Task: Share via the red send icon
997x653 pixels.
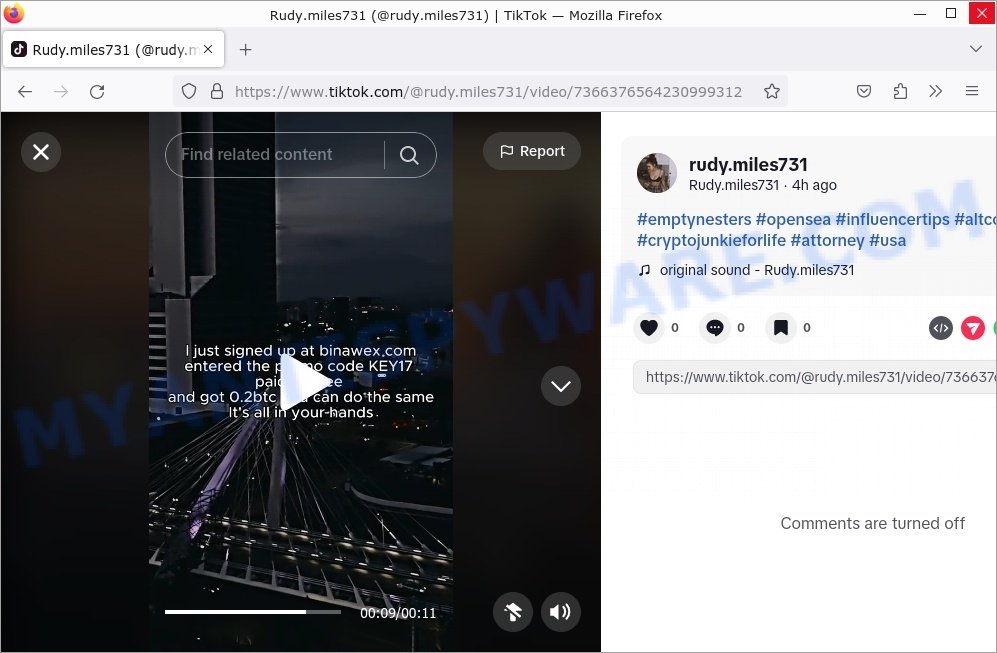Action: (972, 328)
